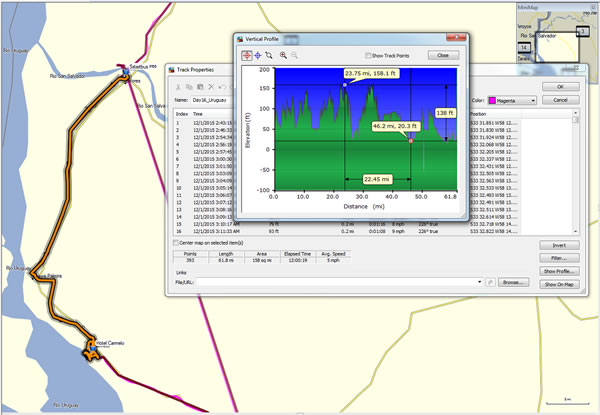Click the magenta color swatch
Screen dimensions: 600x415
pos(492,101)
